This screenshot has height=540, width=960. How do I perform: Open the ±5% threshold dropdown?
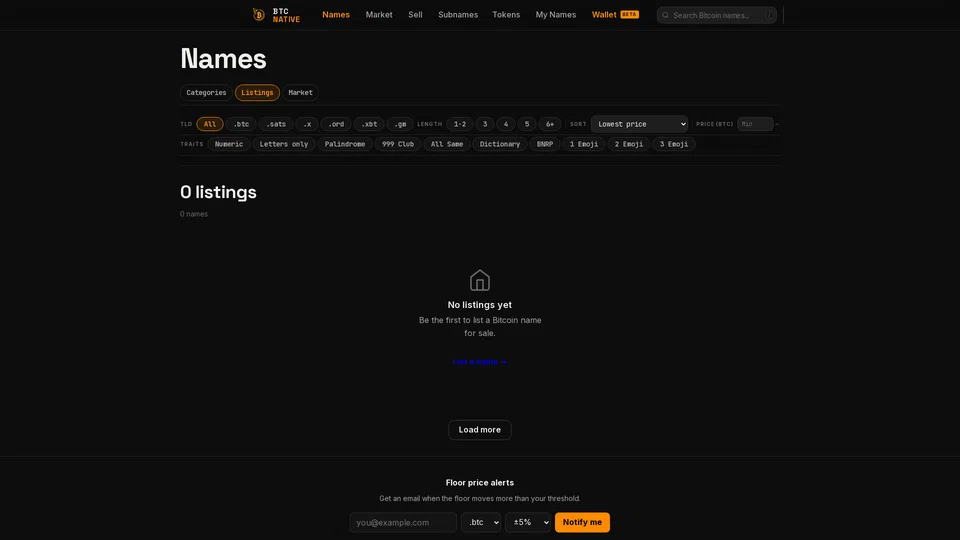(x=528, y=522)
